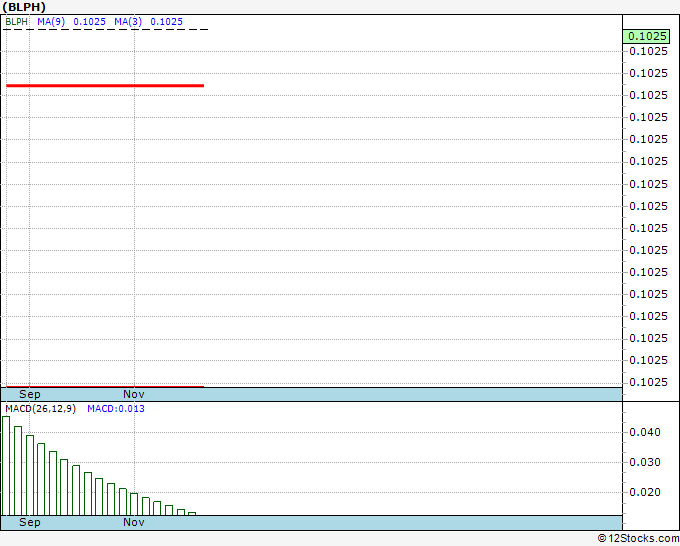Click the 0.030 MACD axis value
This screenshot has width=680, height=546.
[645, 462]
